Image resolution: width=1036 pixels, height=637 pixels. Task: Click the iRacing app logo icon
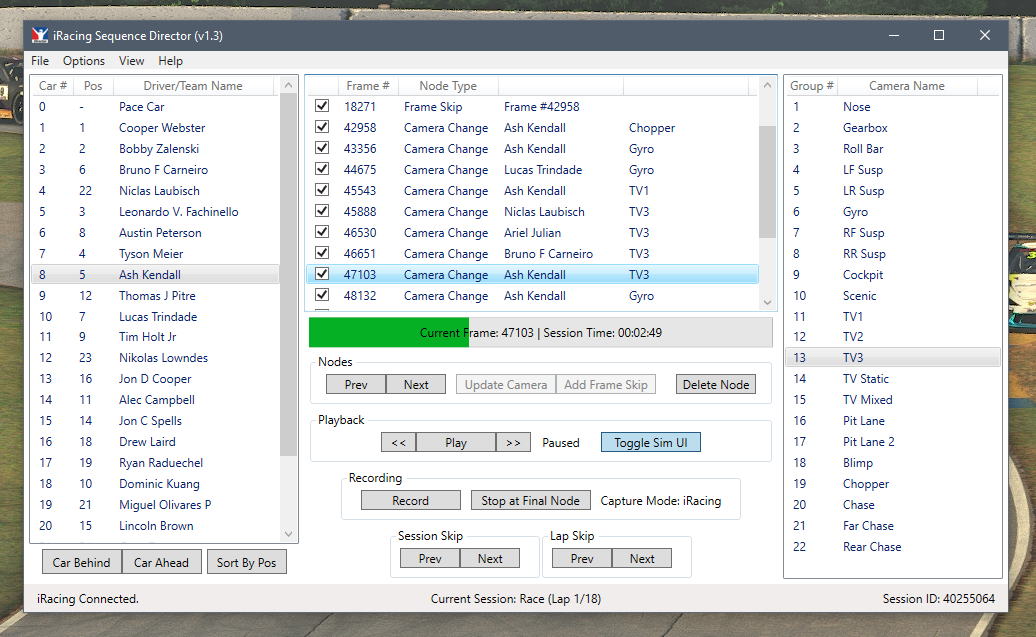(40, 36)
